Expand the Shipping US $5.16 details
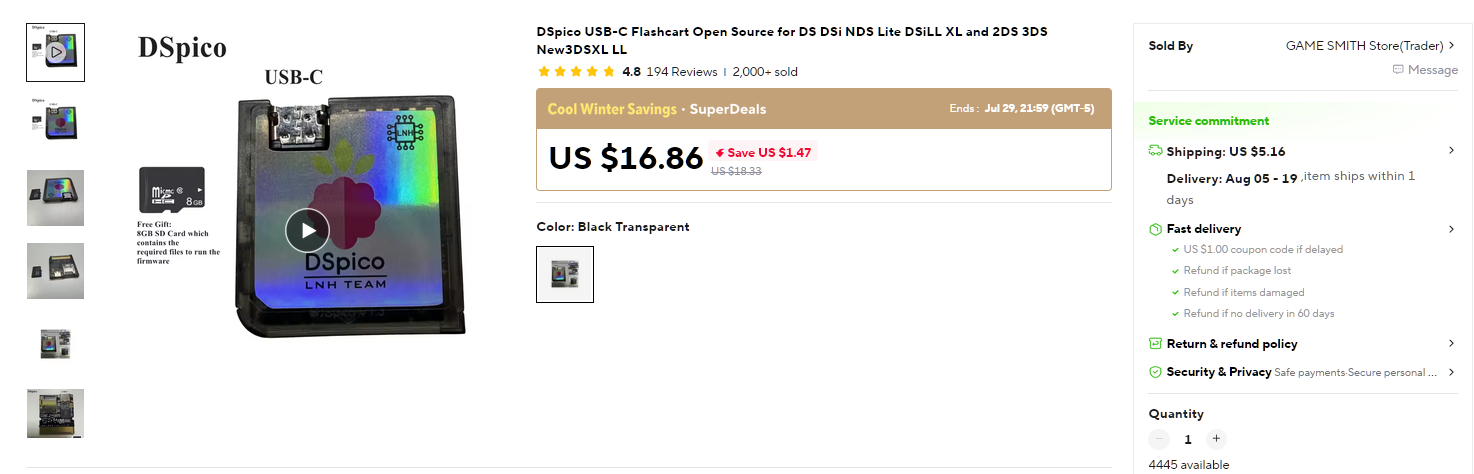The image size is (1474, 474). tap(1451, 151)
